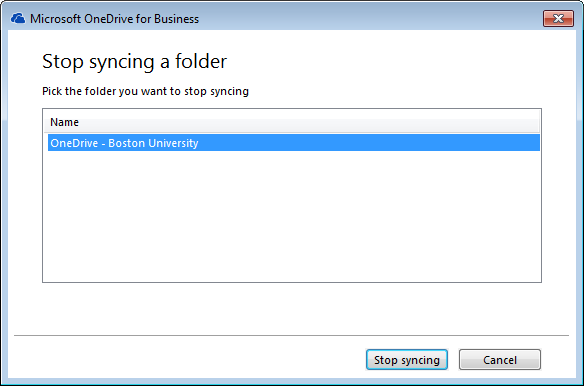Image resolution: width=584 pixels, height=386 pixels.
Task: Click the Stop syncing button
Action: (x=407, y=360)
